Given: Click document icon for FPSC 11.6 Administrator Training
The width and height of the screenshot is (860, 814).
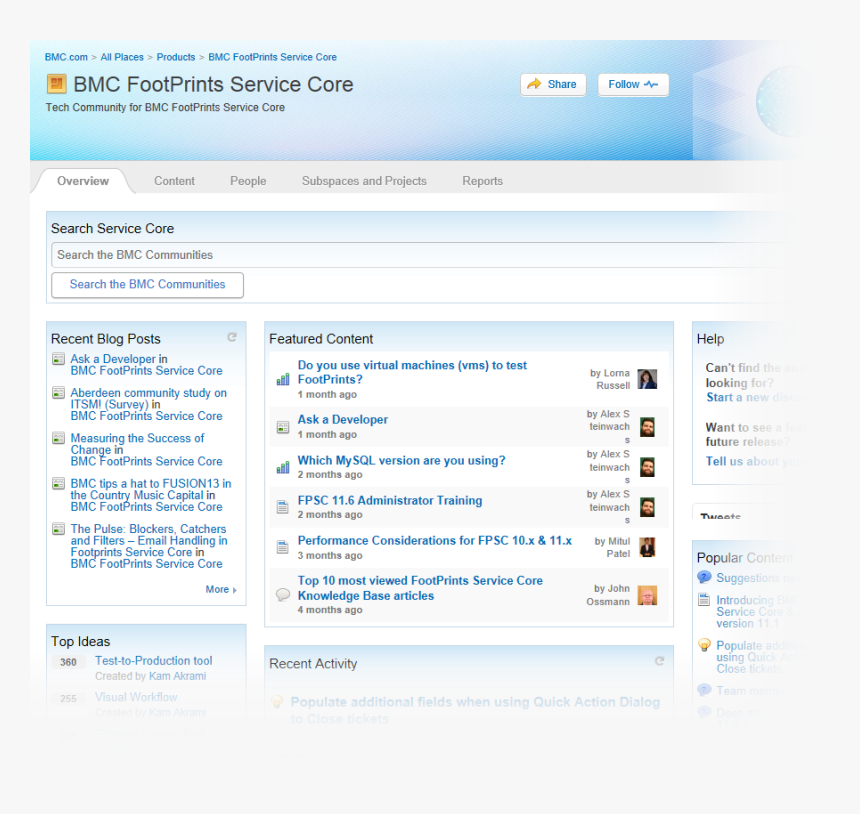Looking at the screenshot, I should click(283, 507).
